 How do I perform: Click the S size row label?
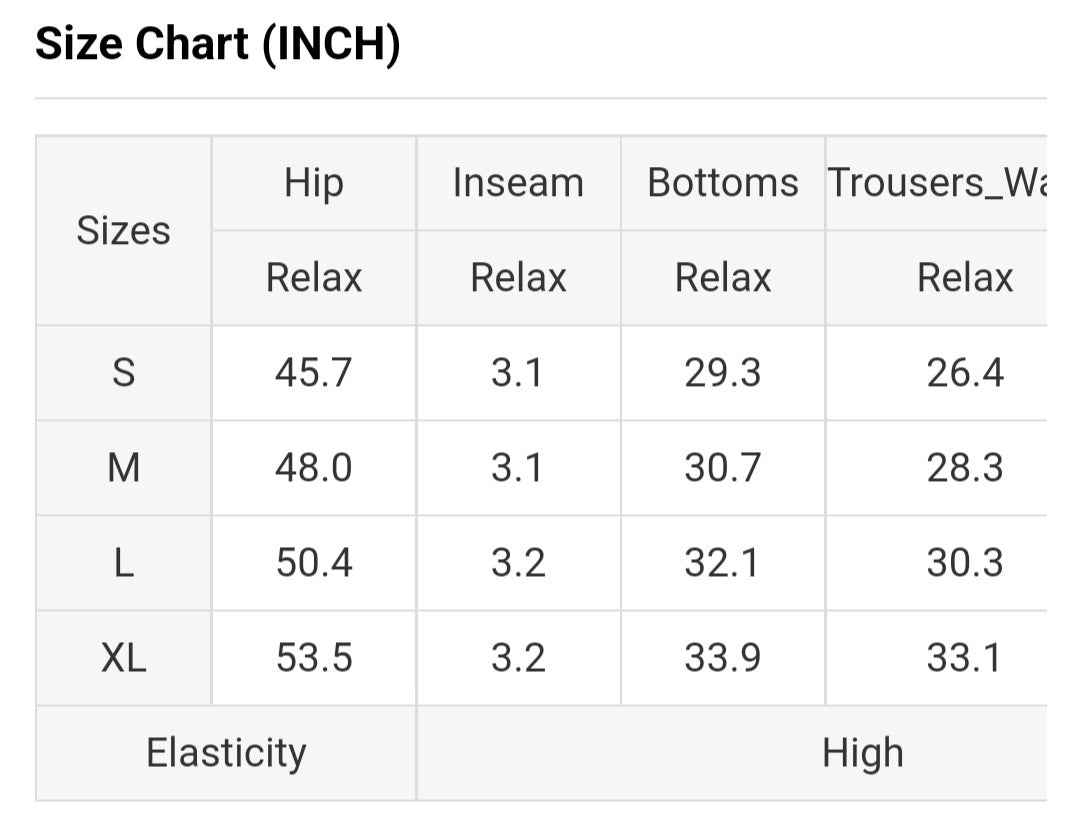point(123,373)
